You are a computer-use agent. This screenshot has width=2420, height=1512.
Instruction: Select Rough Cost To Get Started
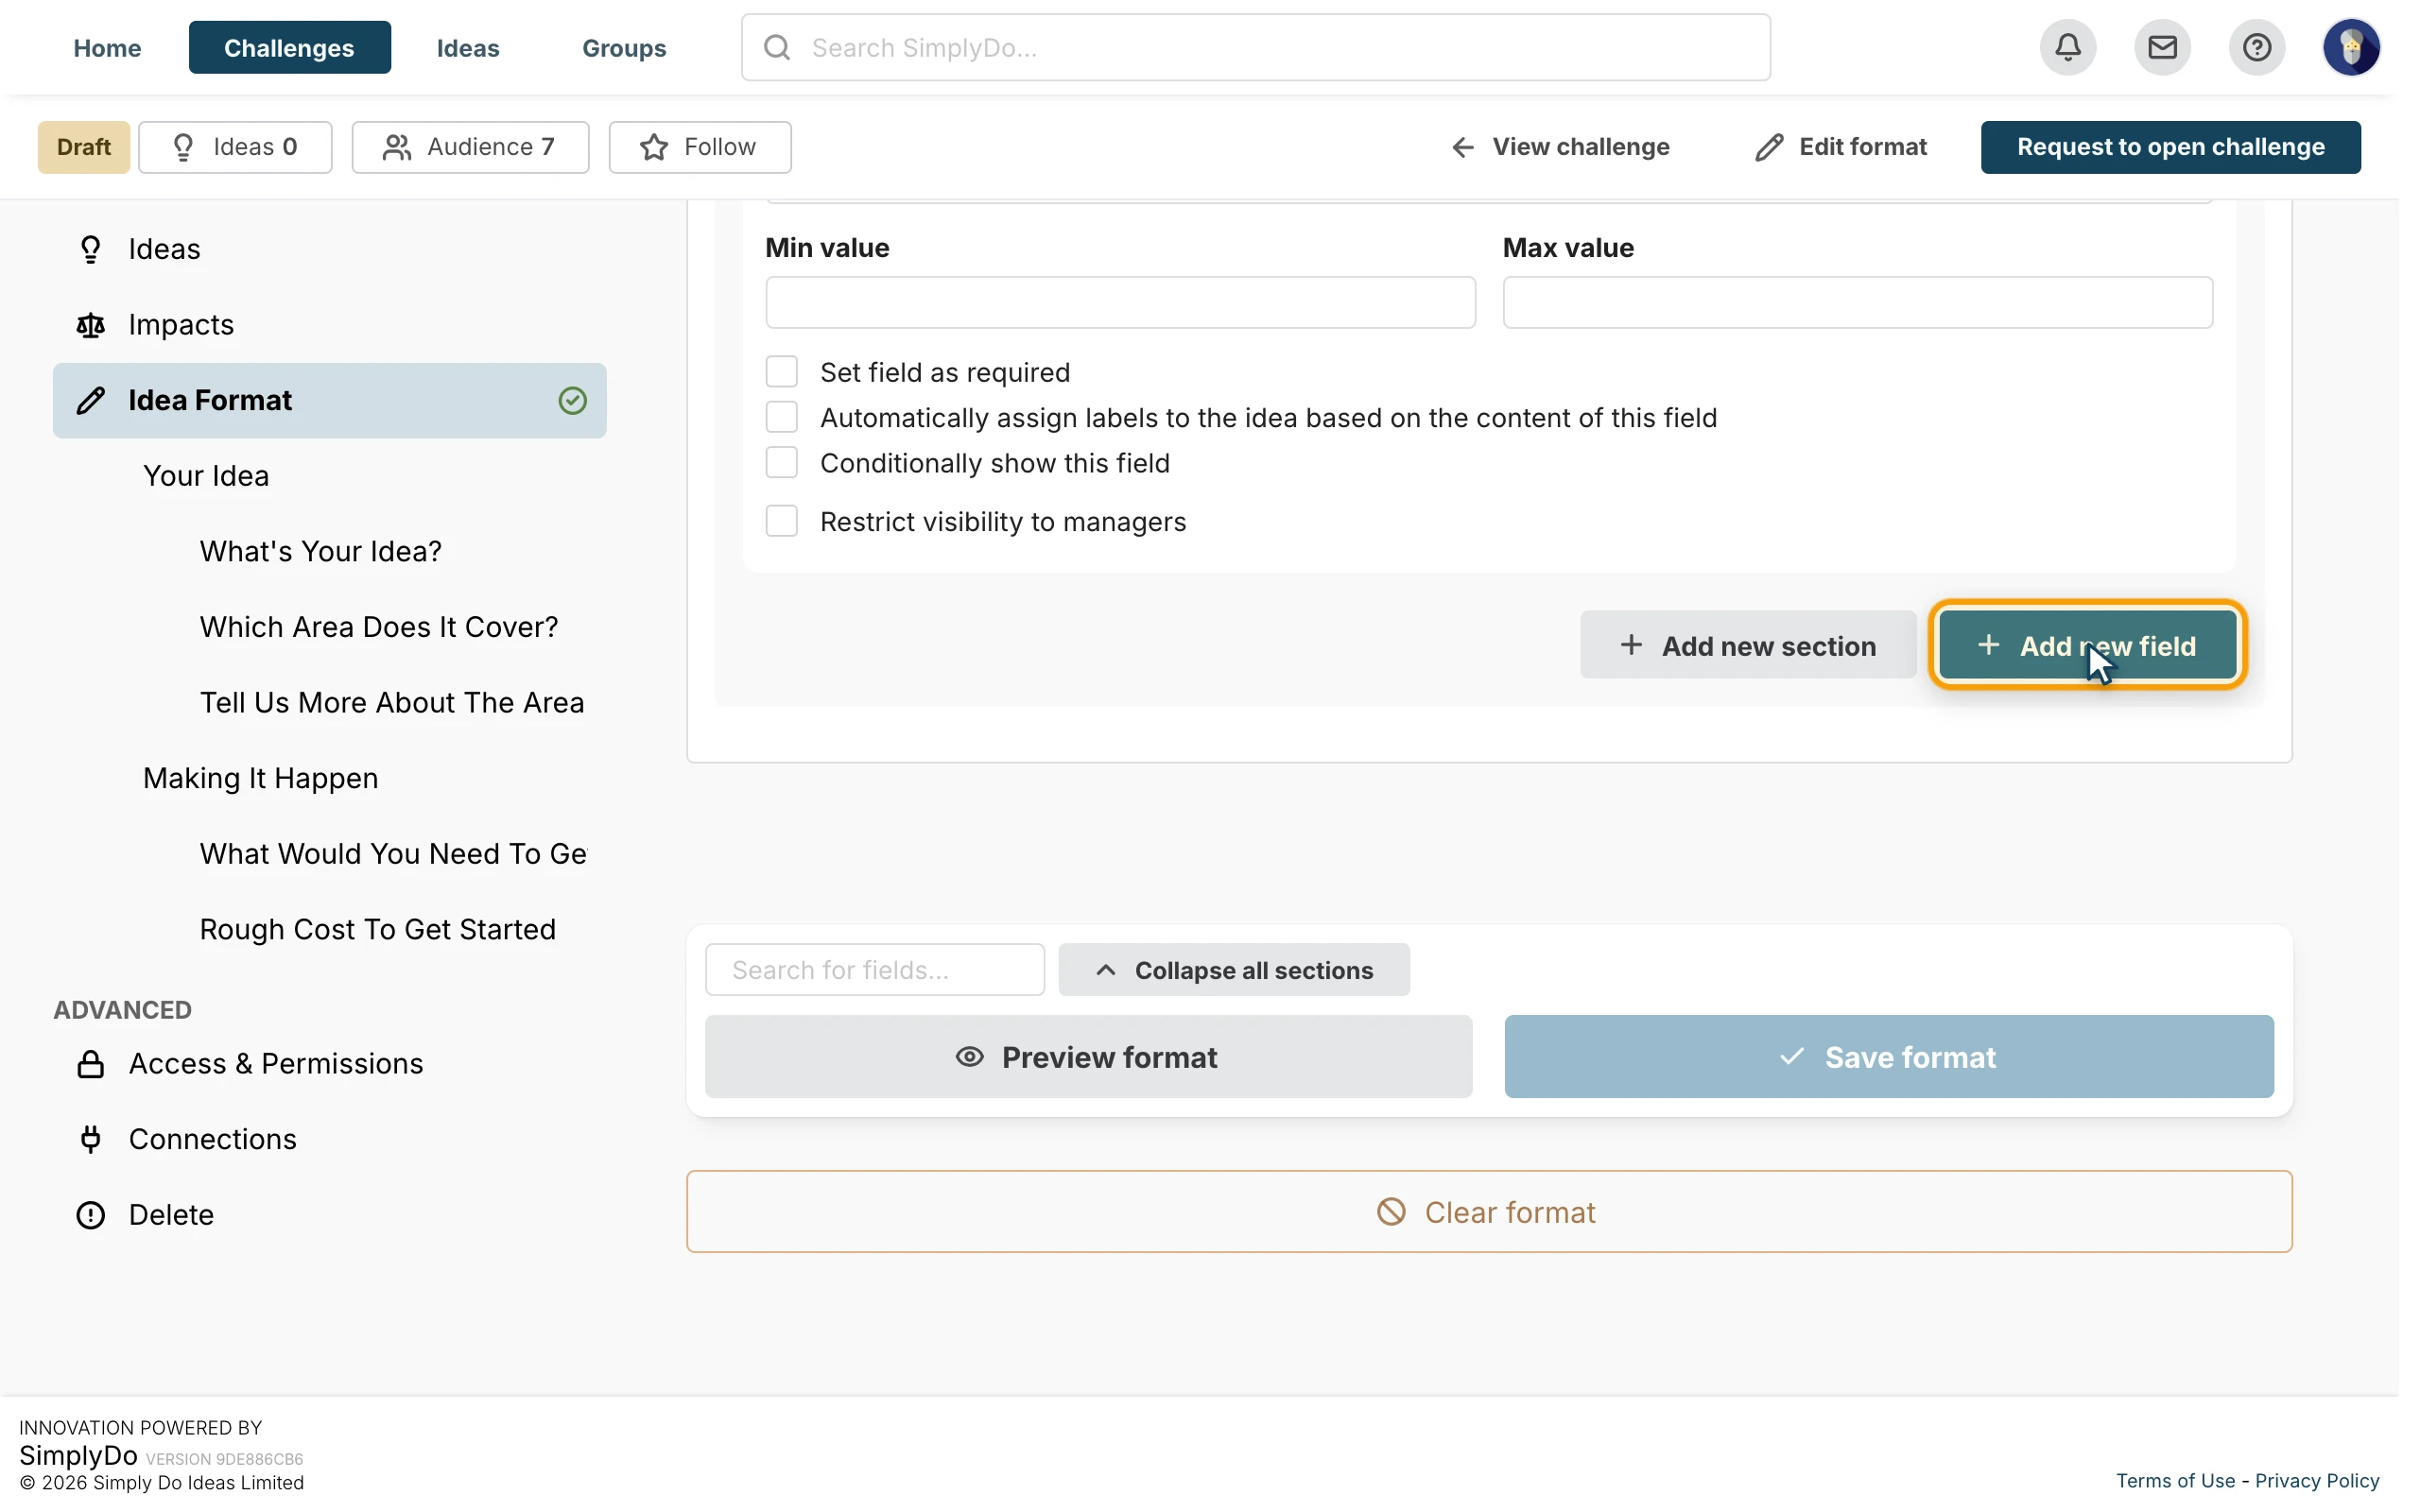378,929
